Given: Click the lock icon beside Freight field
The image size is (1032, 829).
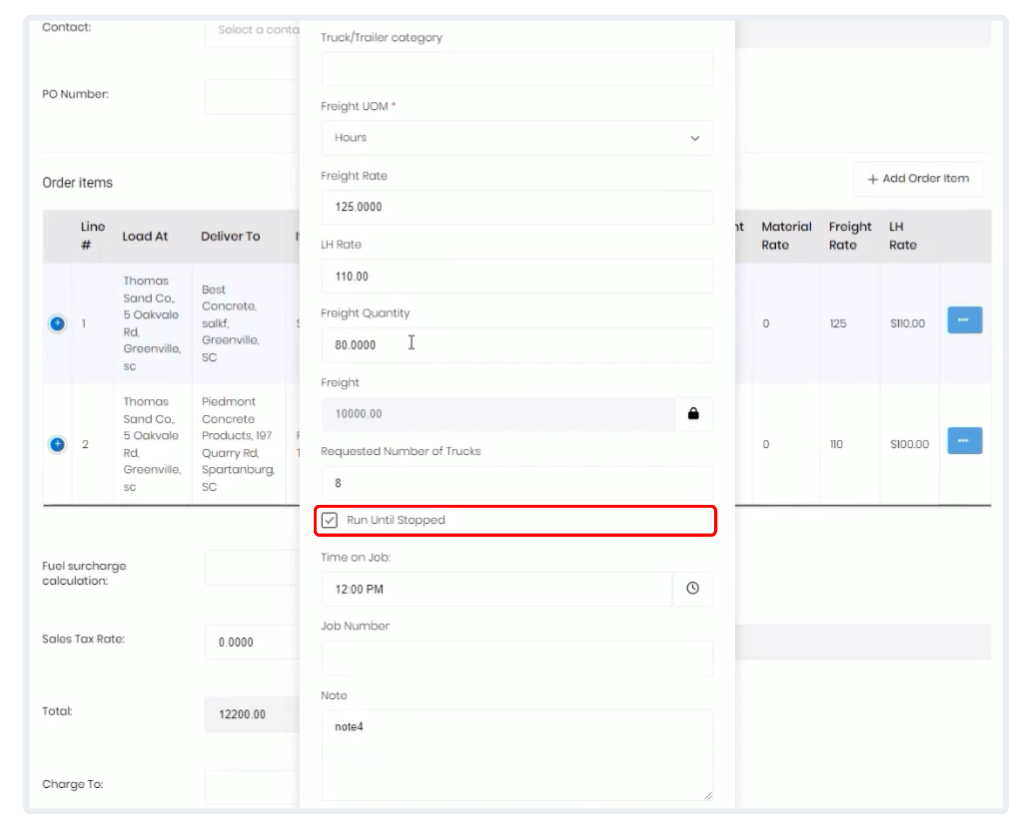Looking at the screenshot, I should coord(693,413).
